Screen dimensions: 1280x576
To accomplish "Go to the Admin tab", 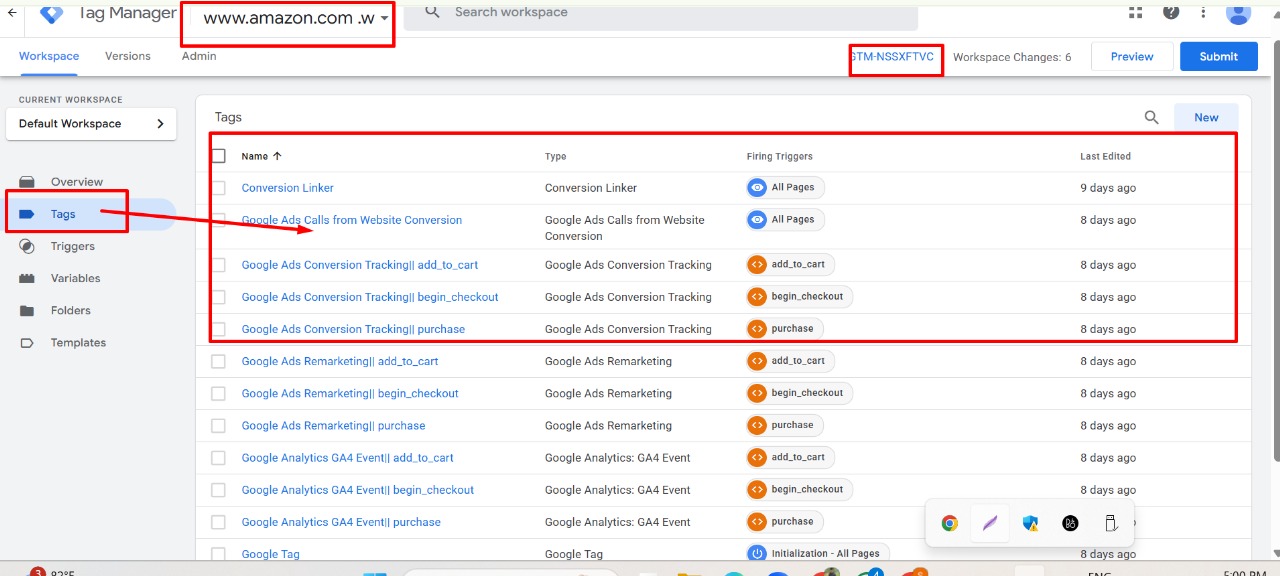I will pos(199,56).
